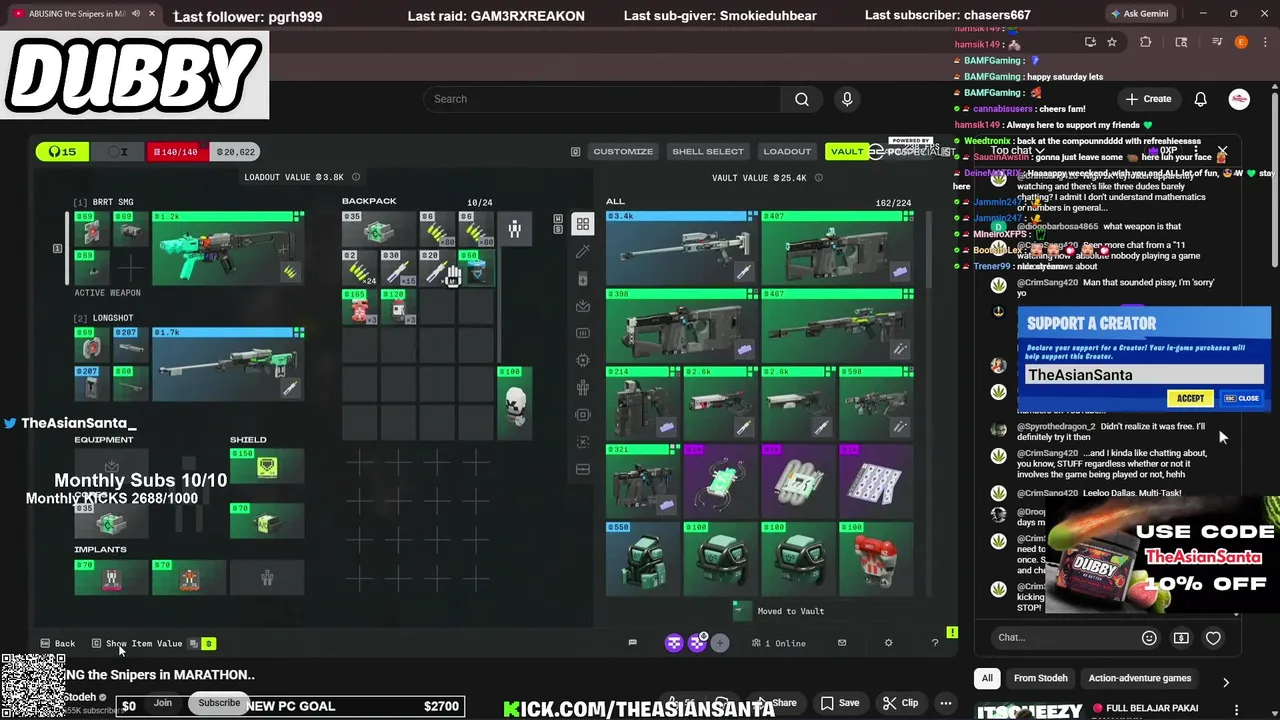The width and height of the screenshot is (1280, 720).
Task: Open the LOADOUT tab
Action: pyautogui.click(x=787, y=151)
